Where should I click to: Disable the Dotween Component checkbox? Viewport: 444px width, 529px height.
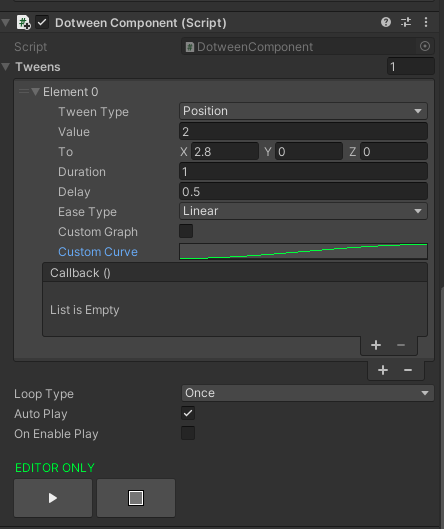[42, 23]
